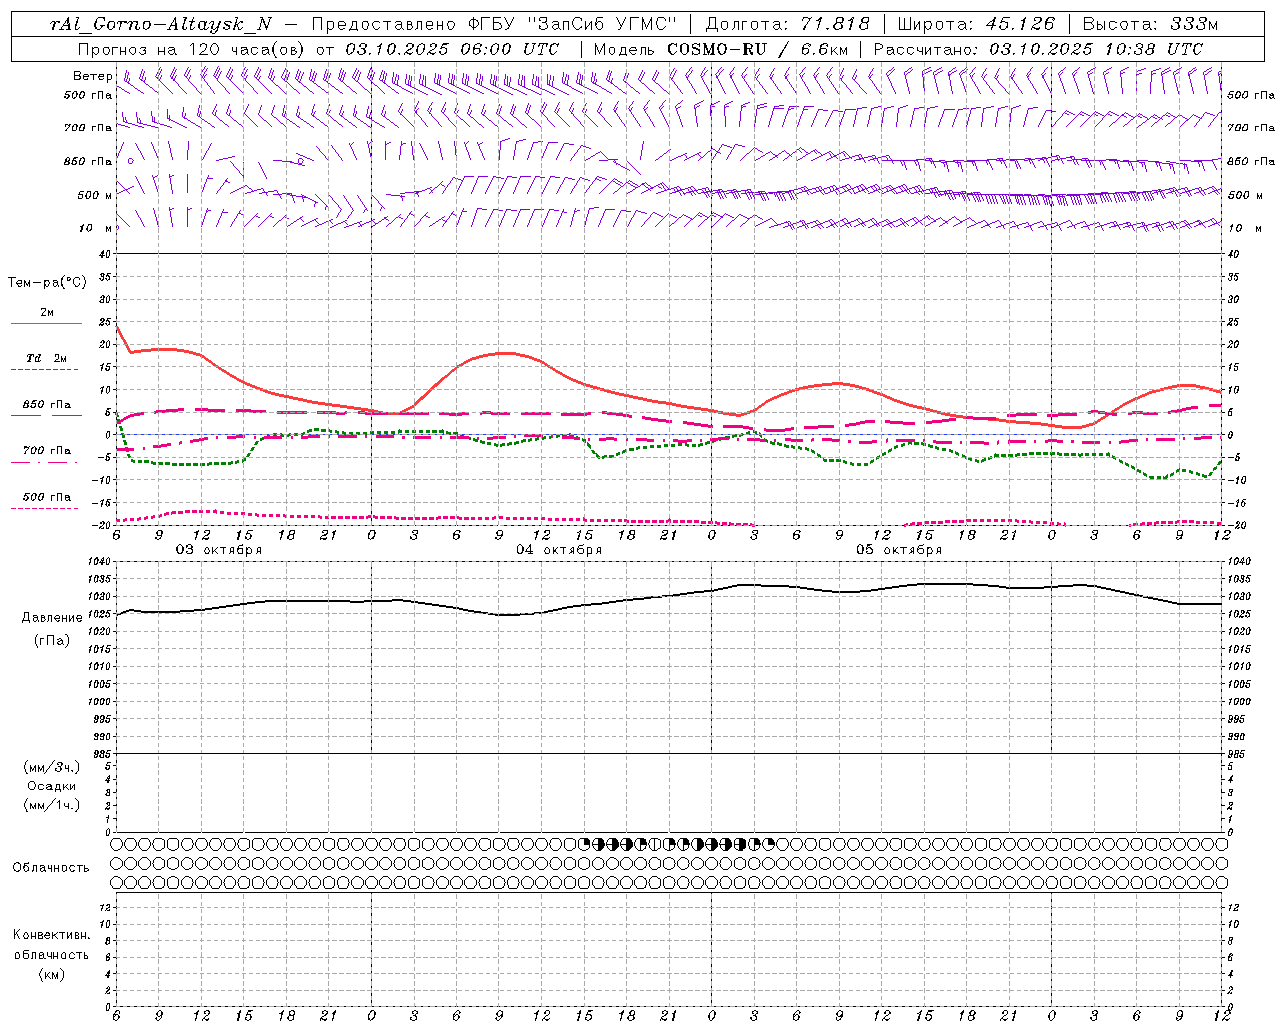Select the (мм/3ч.) precipitation unit label
The height and width of the screenshot is (1024, 1280).
click(52, 767)
